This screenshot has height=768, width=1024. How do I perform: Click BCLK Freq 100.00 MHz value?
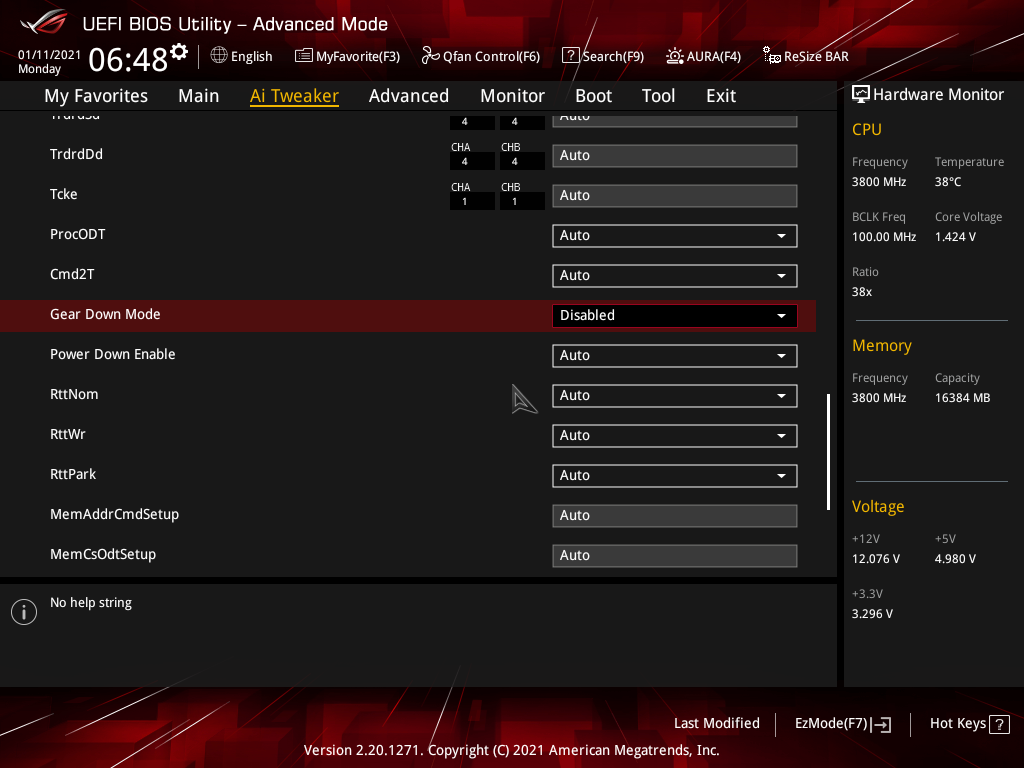pos(884,237)
